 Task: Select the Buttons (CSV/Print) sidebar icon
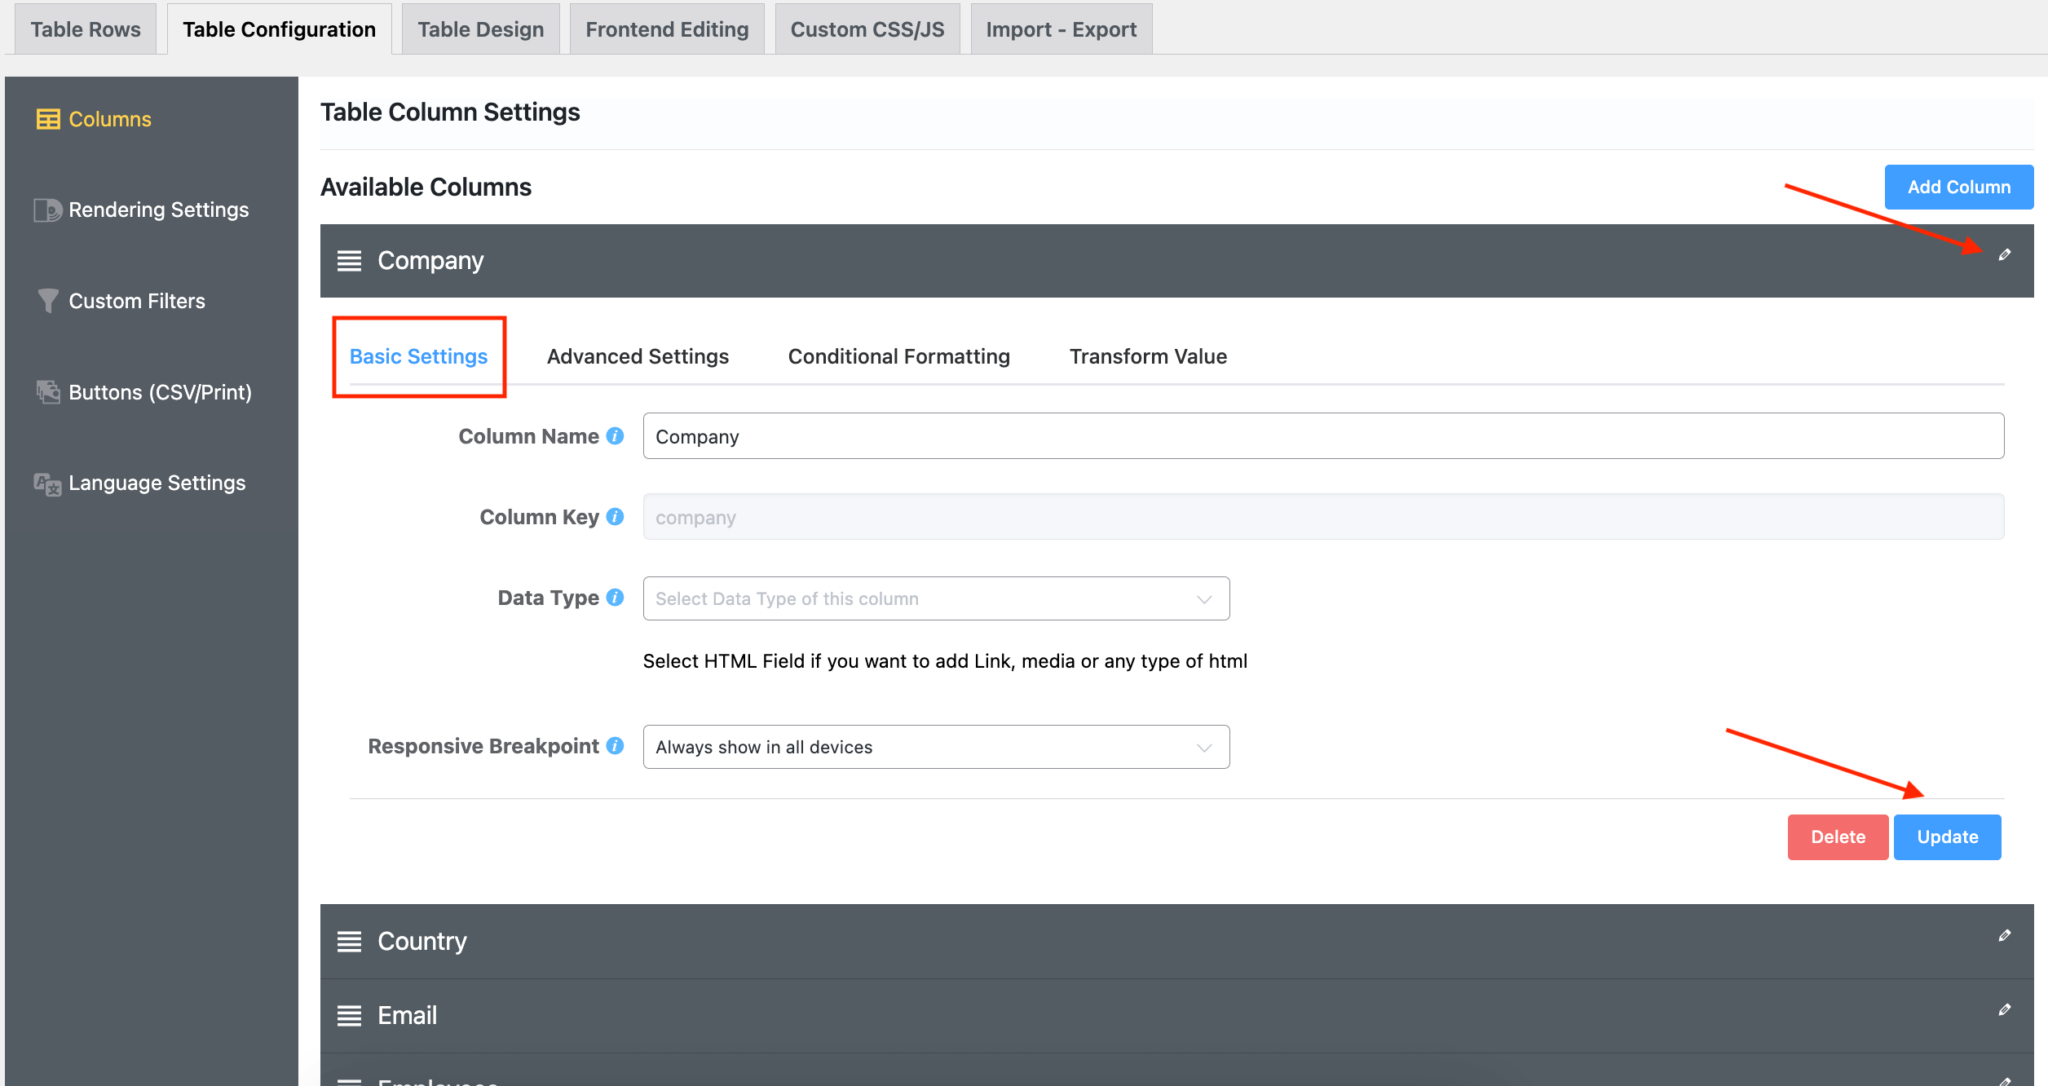[x=47, y=392]
